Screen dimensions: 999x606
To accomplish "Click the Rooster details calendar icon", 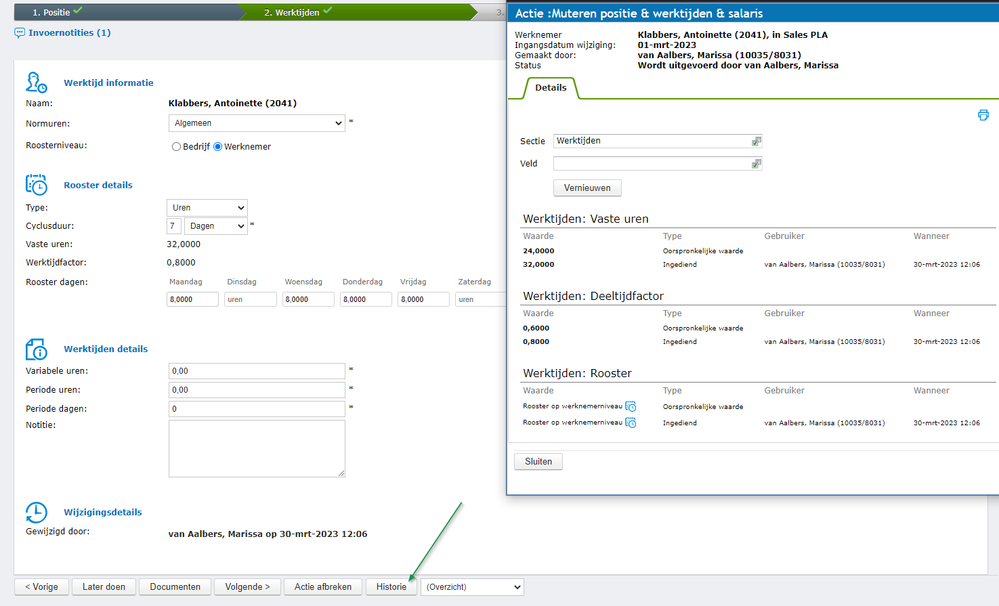I will click(36, 185).
